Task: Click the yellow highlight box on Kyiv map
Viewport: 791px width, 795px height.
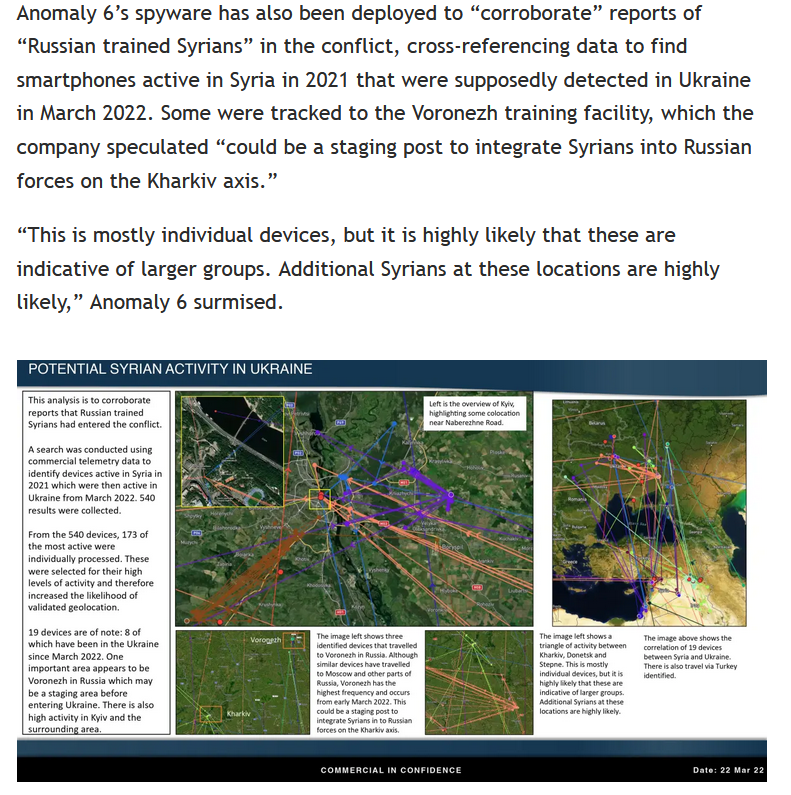Action: pyautogui.click(x=319, y=499)
